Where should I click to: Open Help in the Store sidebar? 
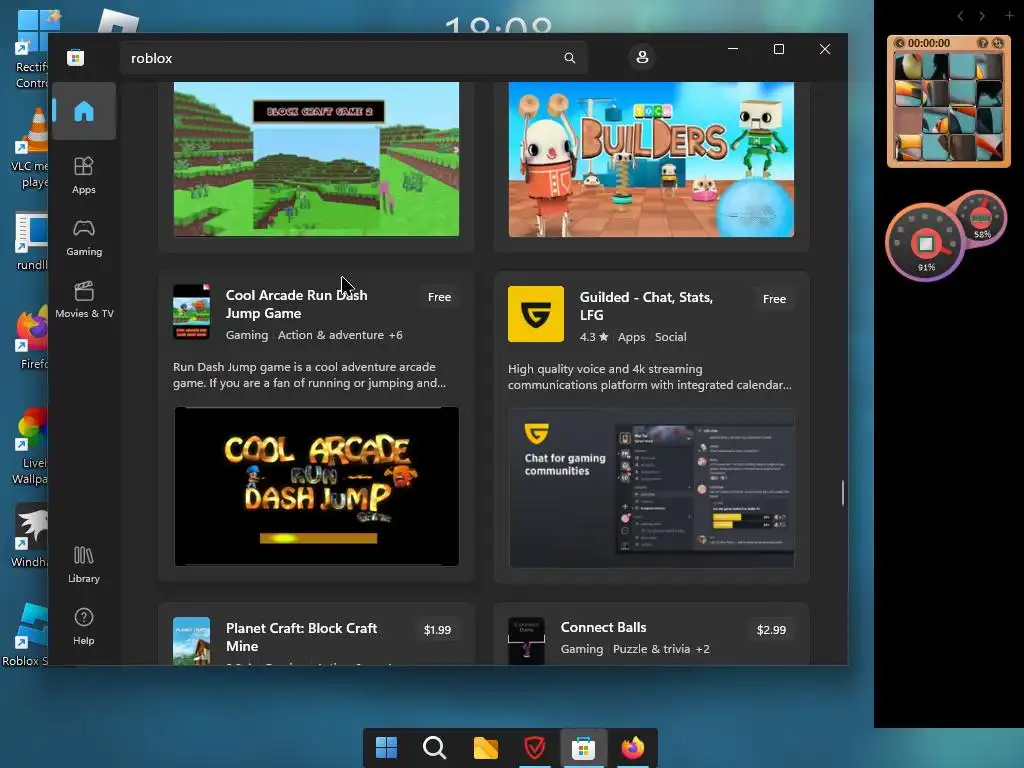[x=84, y=626]
